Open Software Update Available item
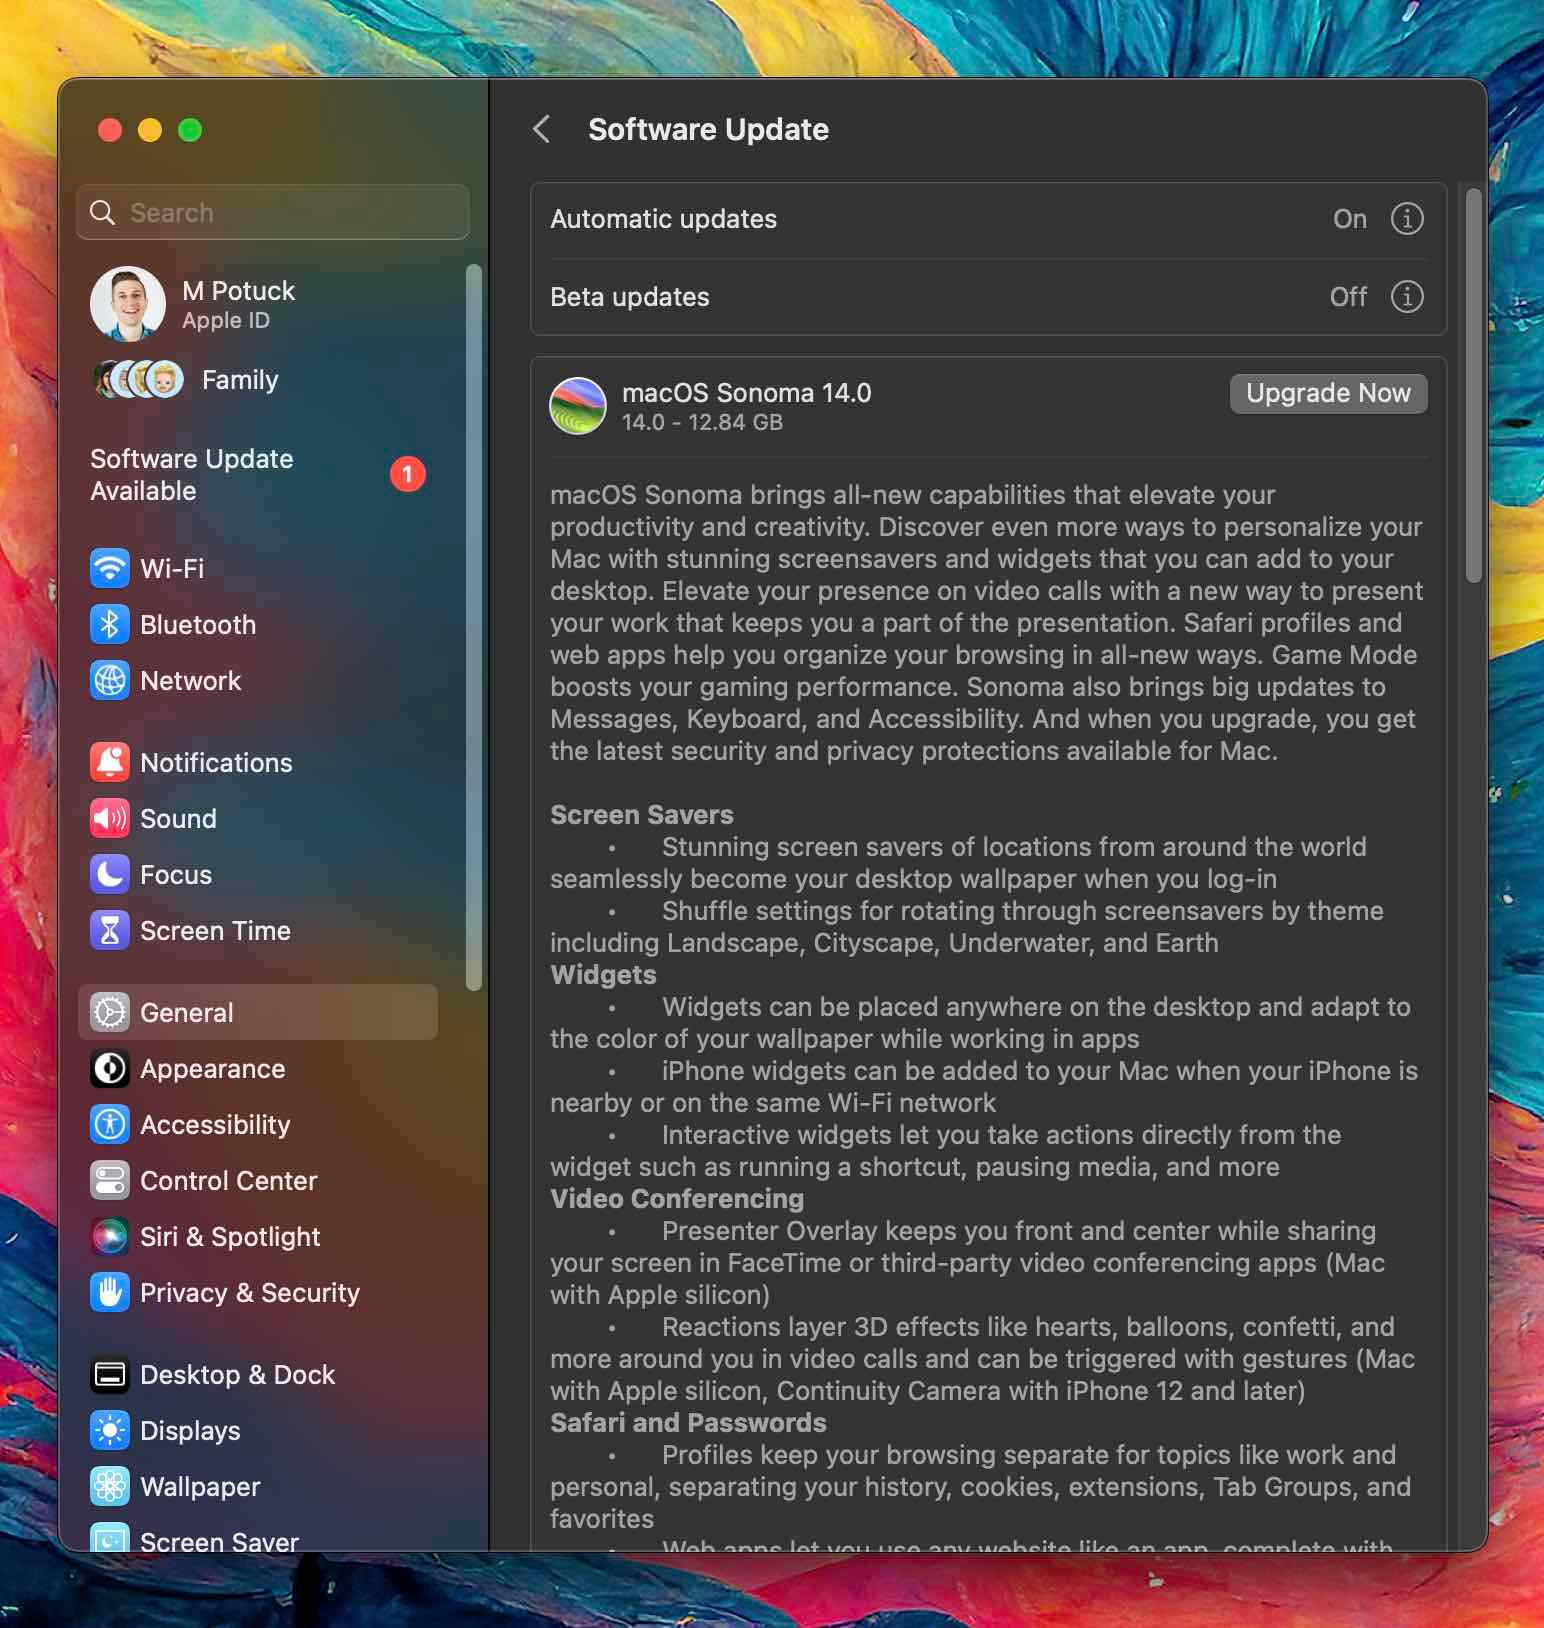1544x1628 pixels. (258, 474)
